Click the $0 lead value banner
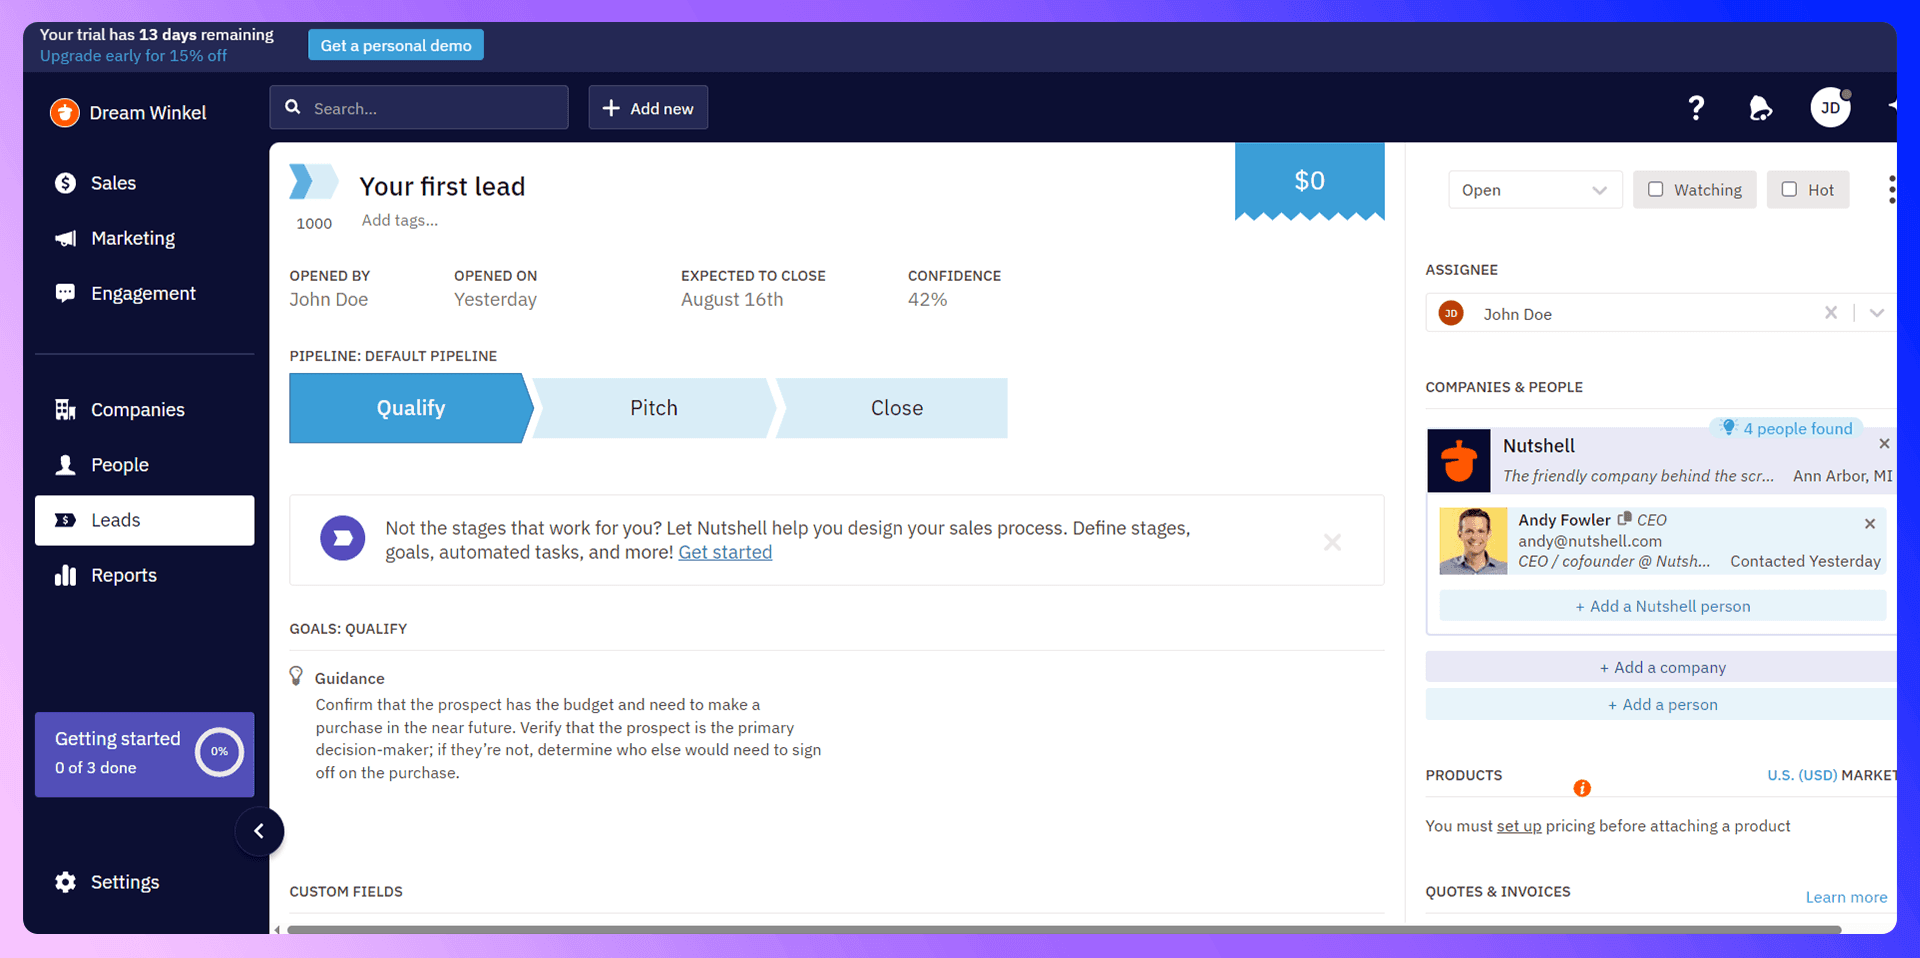1920x958 pixels. point(1309,180)
